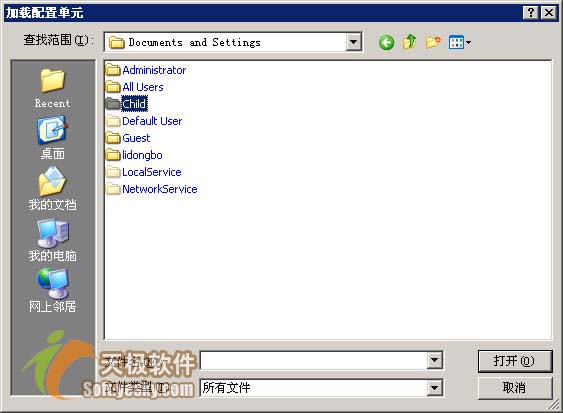This screenshot has width=563, height=413.
Task: Select the Default User folder
Action: coord(144,121)
